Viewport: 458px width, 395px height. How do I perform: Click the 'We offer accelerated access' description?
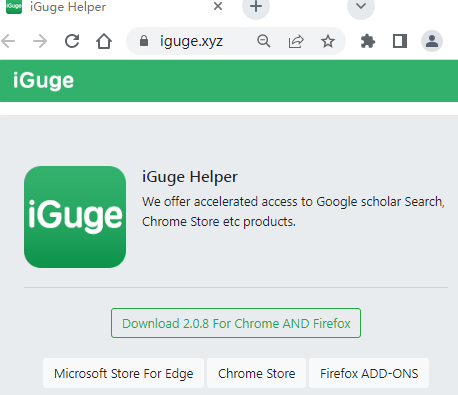tap(293, 211)
